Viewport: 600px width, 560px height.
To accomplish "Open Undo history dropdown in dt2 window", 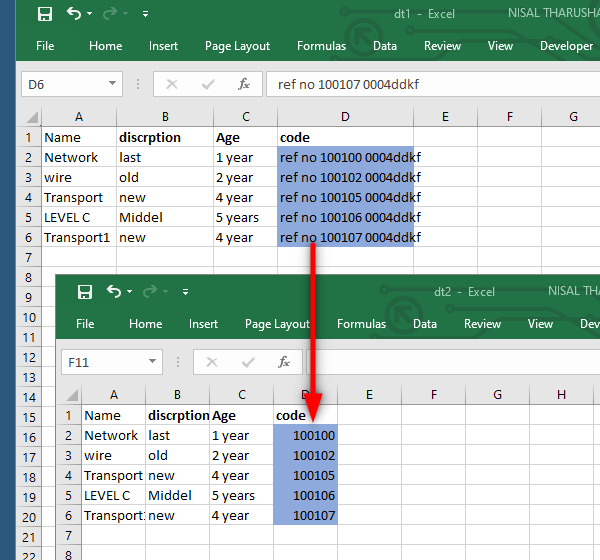I will [130, 292].
